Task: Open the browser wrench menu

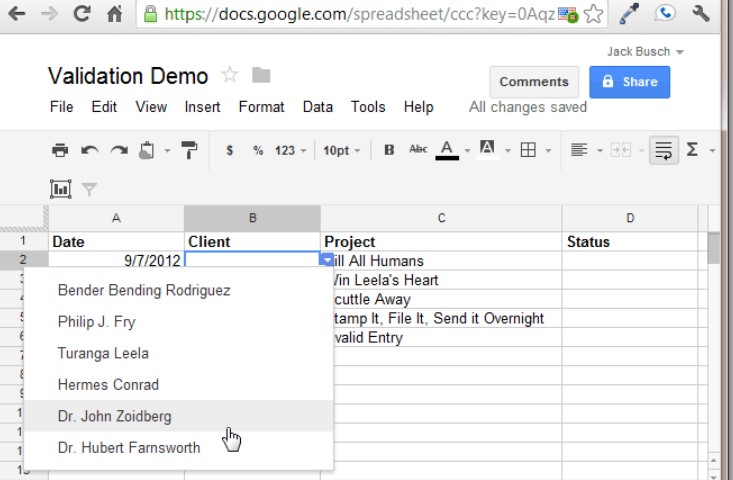Action: [x=701, y=13]
